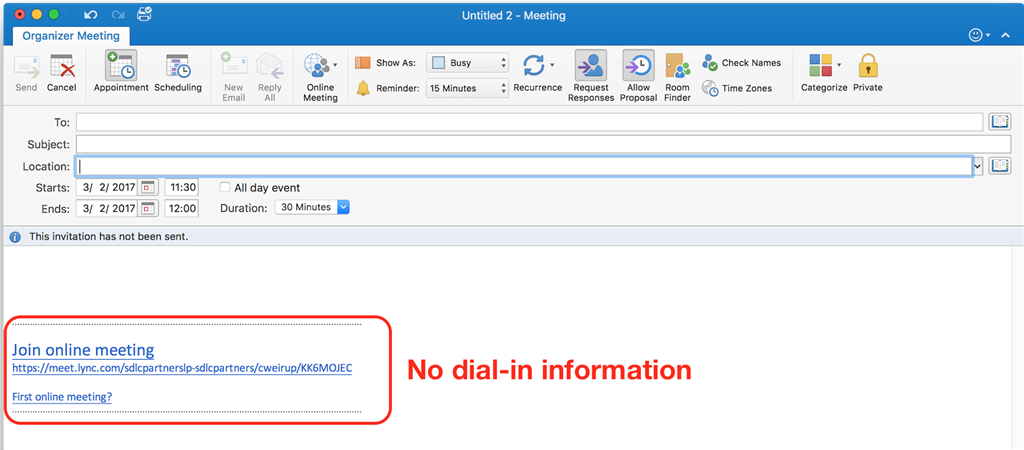Click the Redo arrow in title bar
This screenshot has height=450, width=1024.
click(x=118, y=14)
